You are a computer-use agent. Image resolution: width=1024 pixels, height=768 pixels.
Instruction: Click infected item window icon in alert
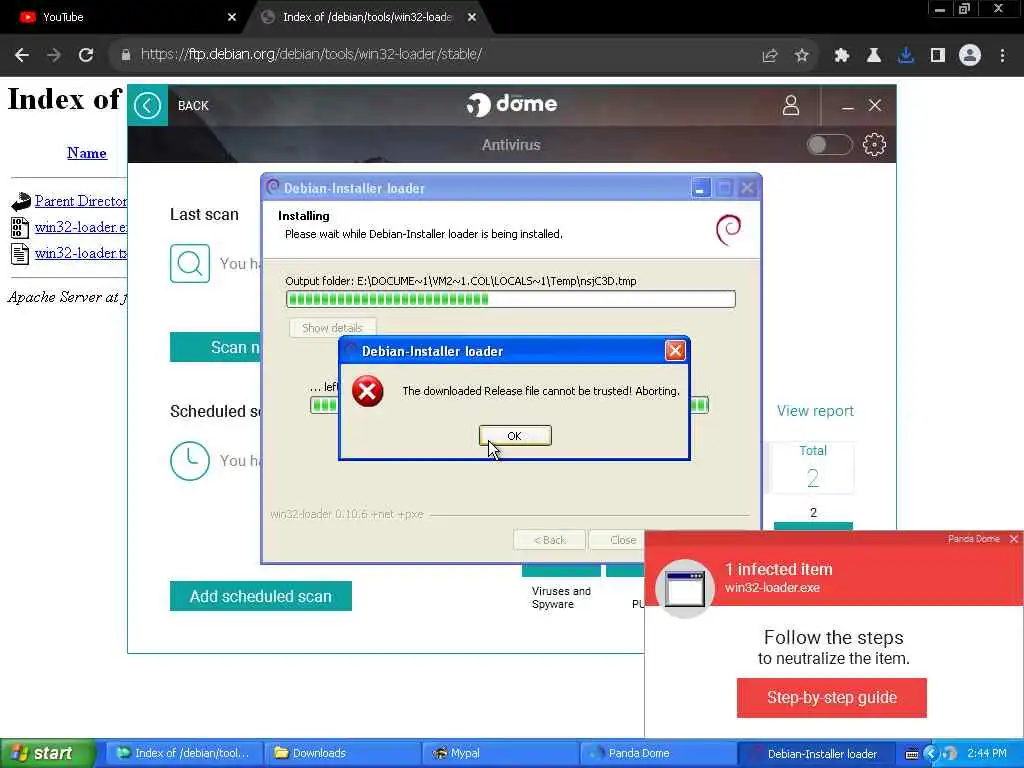point(684,588)
